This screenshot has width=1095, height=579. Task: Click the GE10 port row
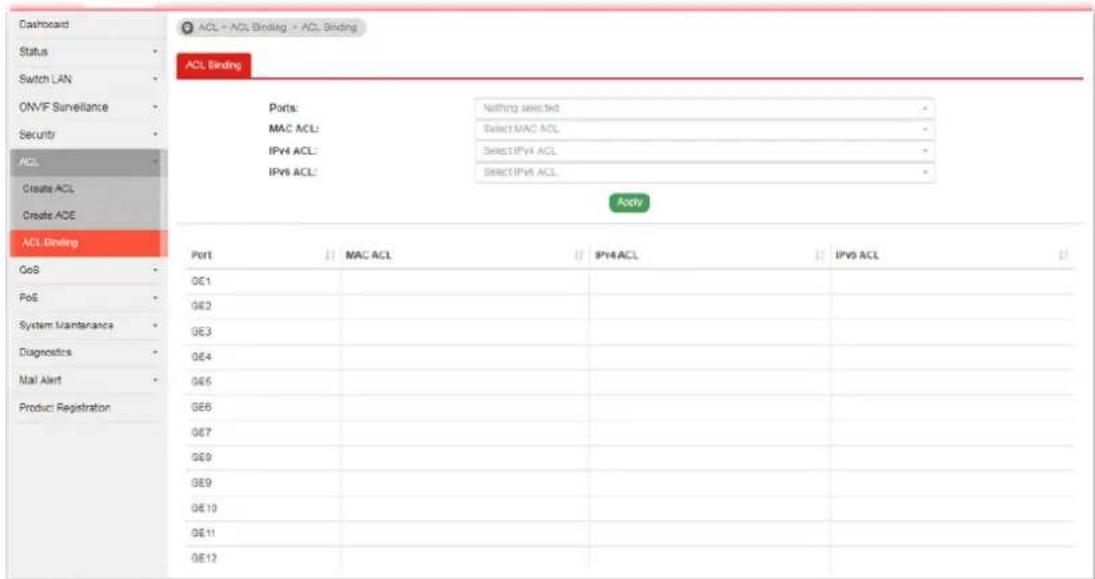tap(630, 508)
